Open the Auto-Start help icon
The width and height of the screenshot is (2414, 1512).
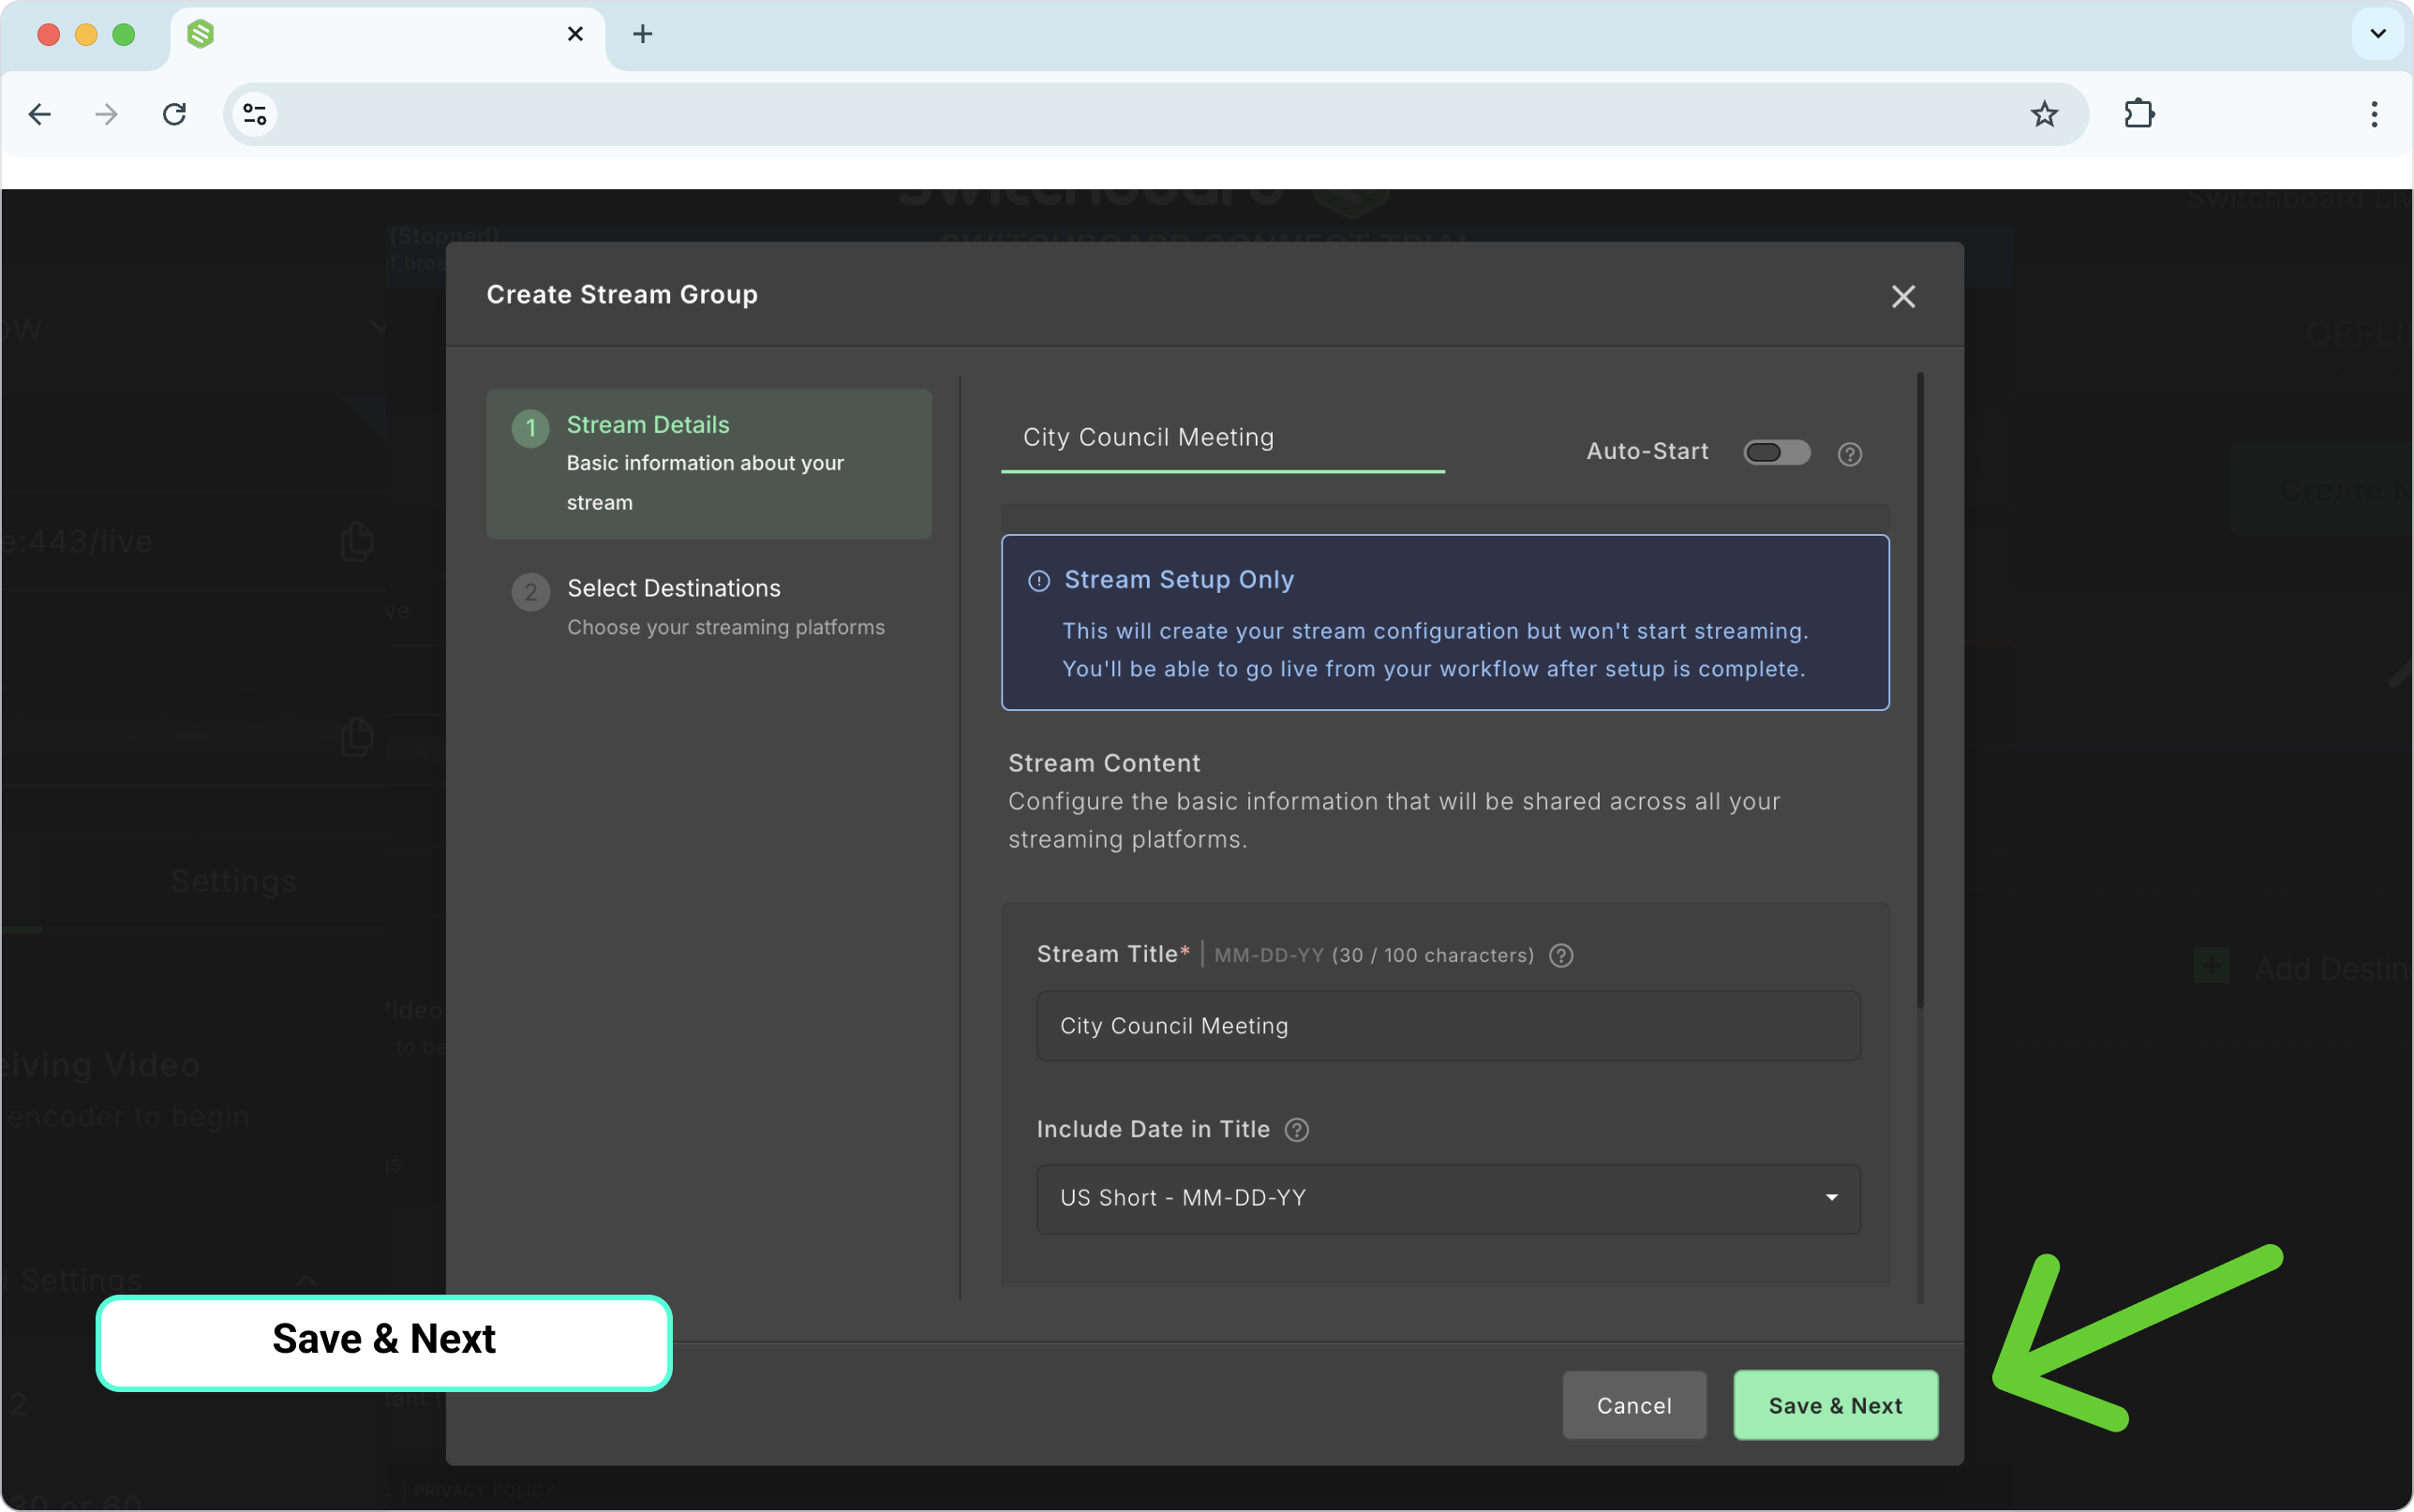click(1849, 454)
